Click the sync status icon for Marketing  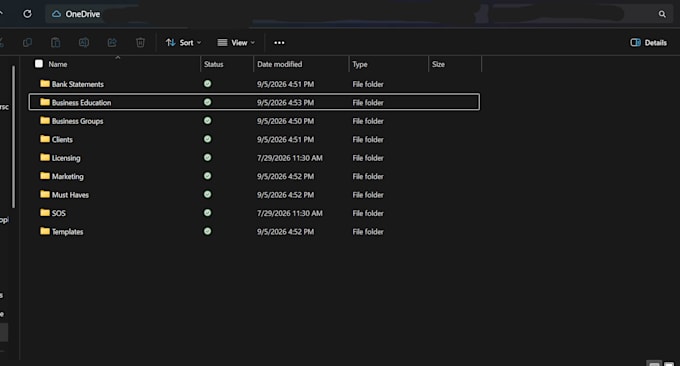coord(208,176)
